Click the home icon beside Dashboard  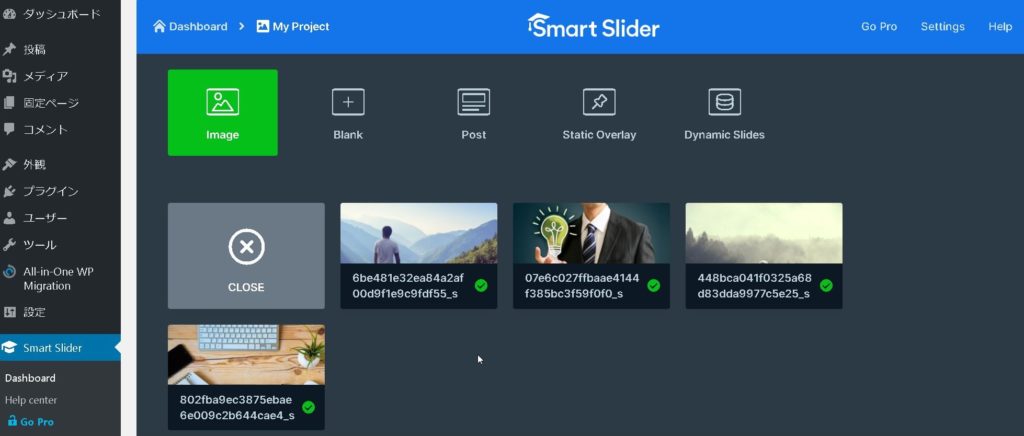[159, 26]
